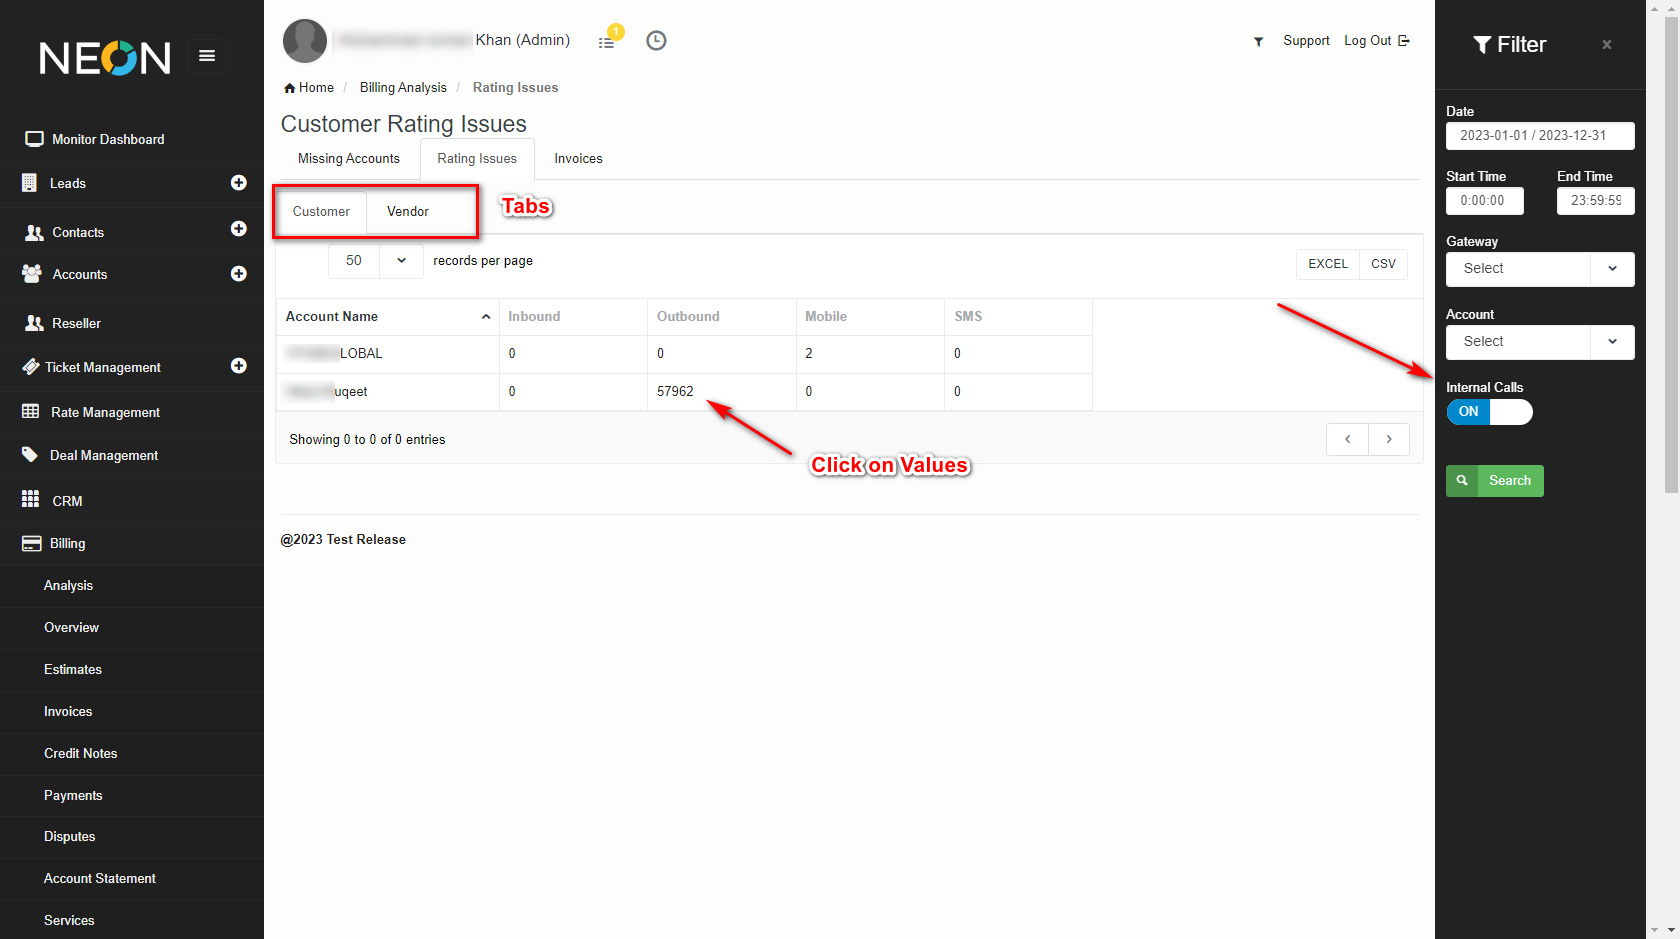Screen dimensions: 1680x939
Task: Go to the next page with the right arrow
Action: point(1388,439)
